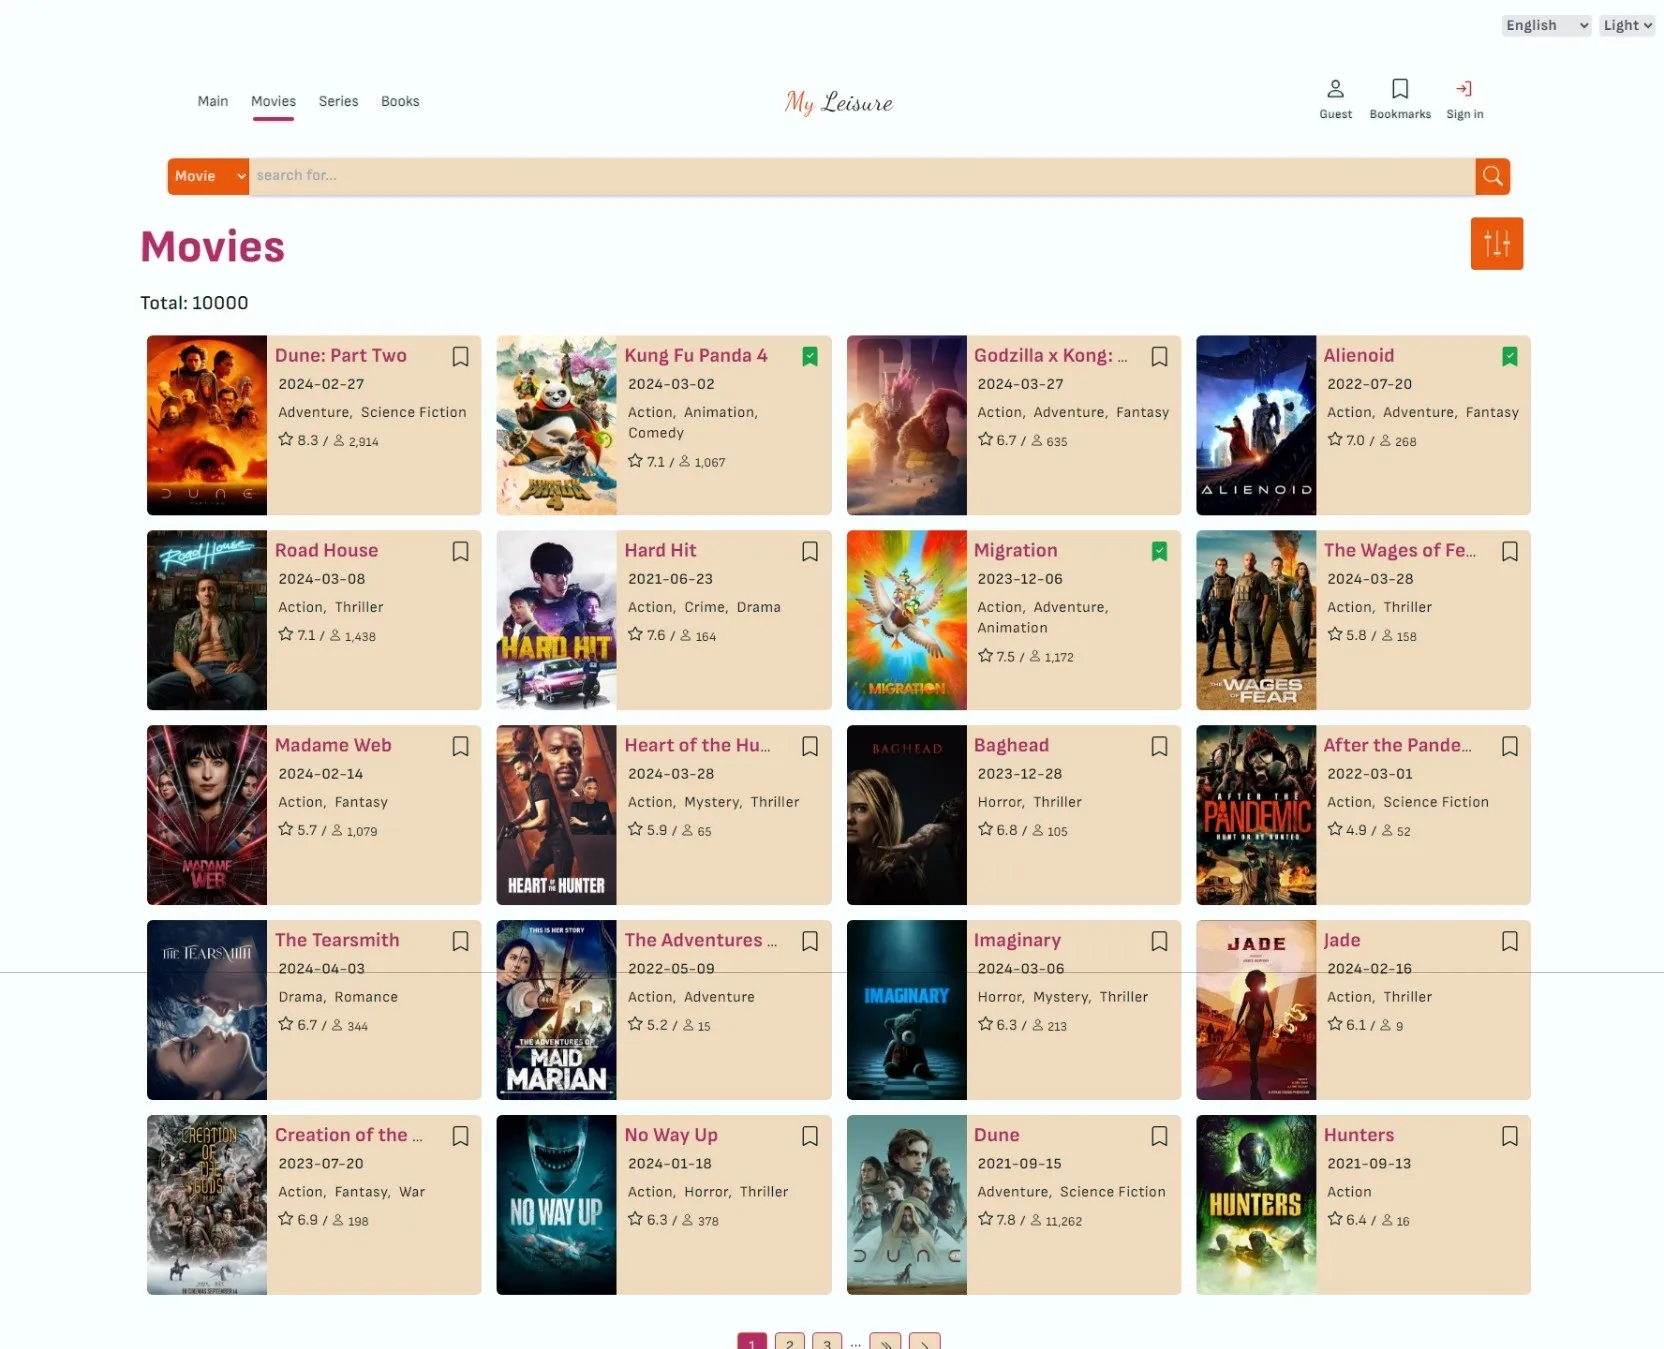Toggle bookmark icon on Dune 2021

1159,1136
